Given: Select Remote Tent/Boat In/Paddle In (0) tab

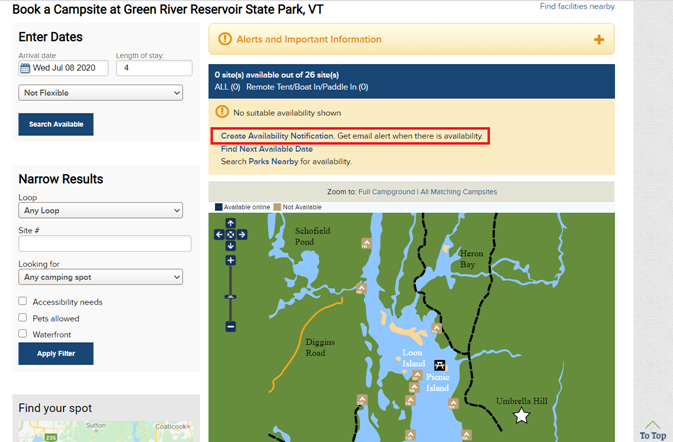Looking at the screenshot, I should click(x=307, y=87).
